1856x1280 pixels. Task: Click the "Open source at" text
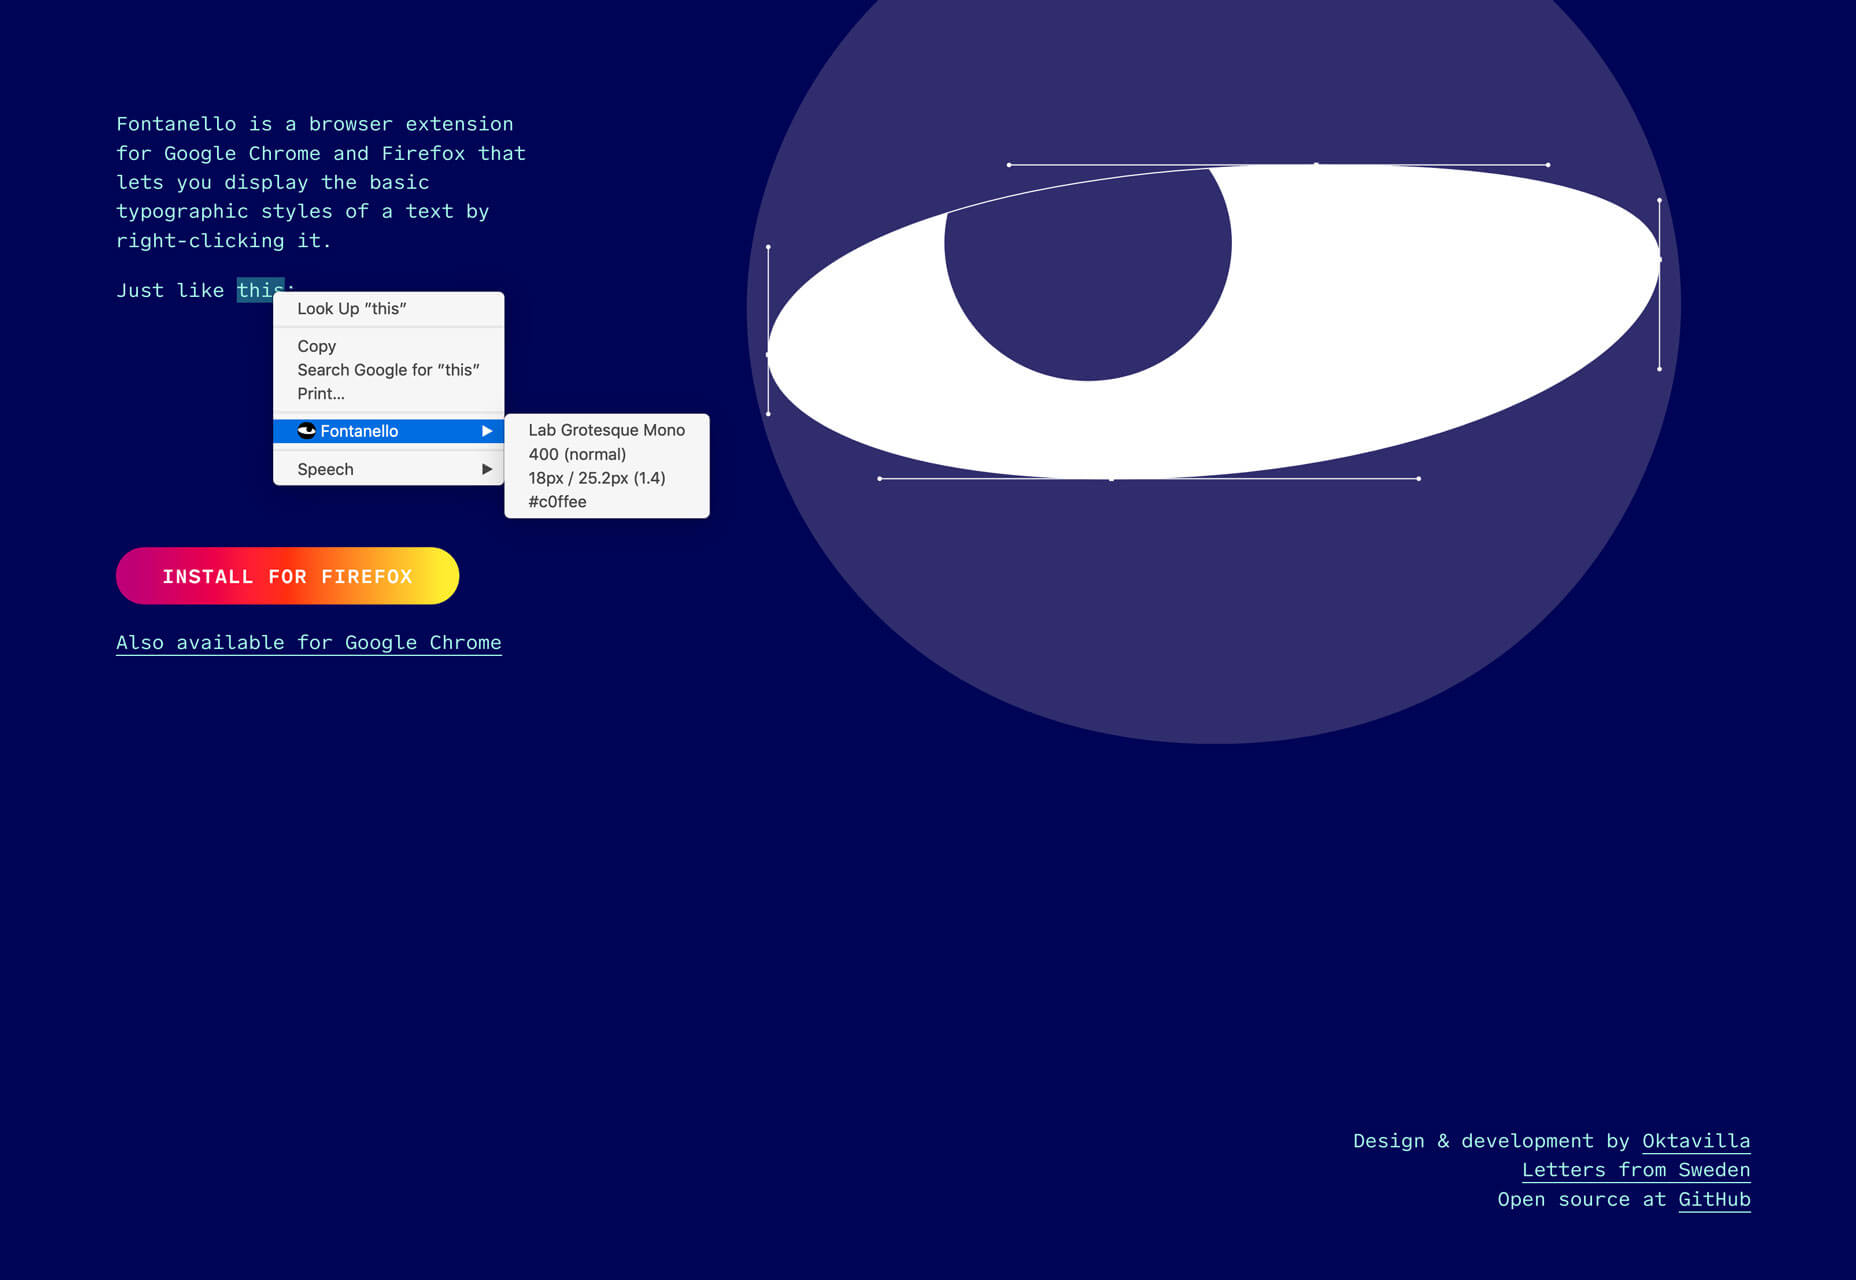[1582, 1199]
